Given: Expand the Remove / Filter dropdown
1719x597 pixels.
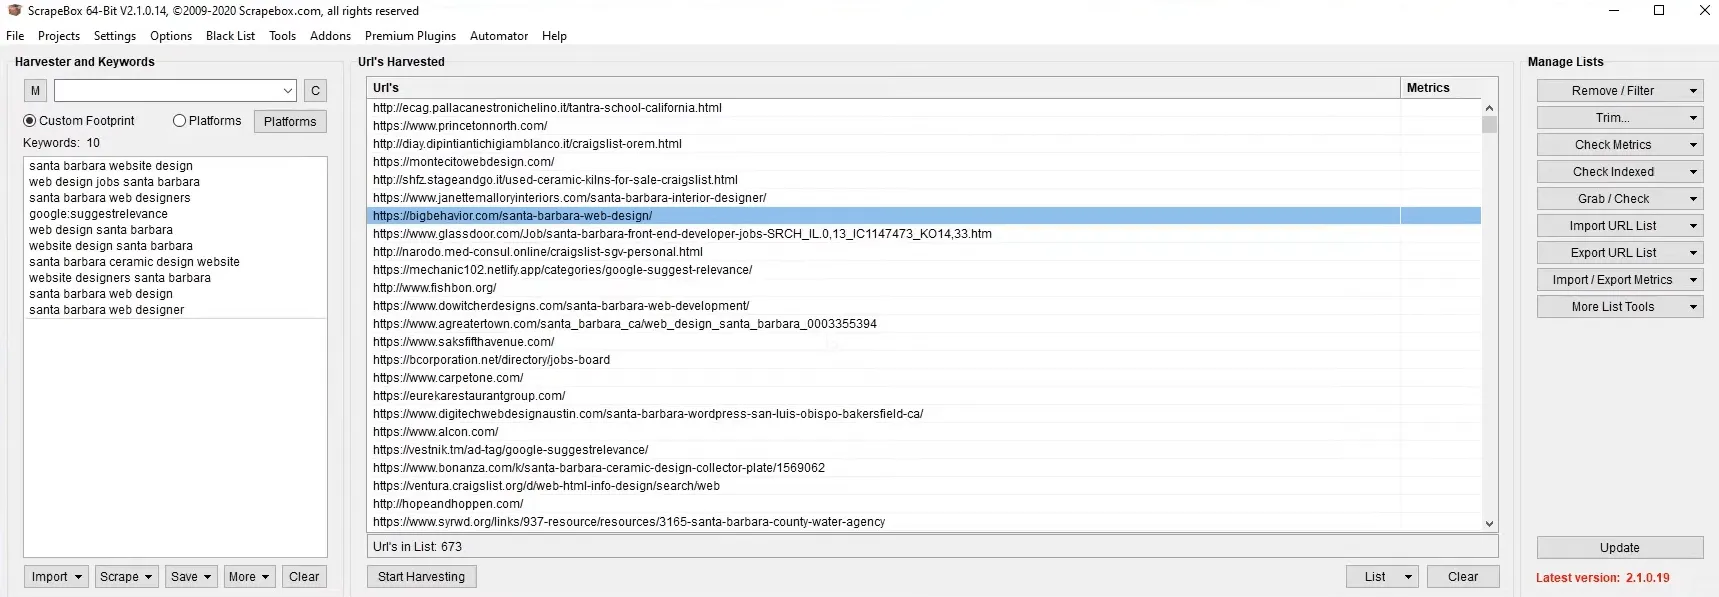Looking at the screenshot, I should click(1693, 91).
